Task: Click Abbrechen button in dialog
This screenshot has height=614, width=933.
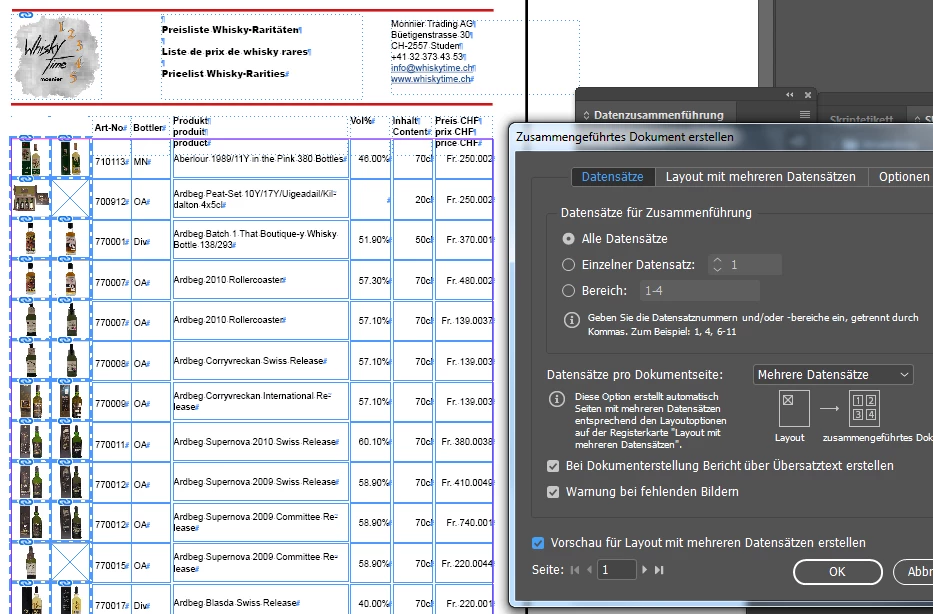Action: [915, 572]
